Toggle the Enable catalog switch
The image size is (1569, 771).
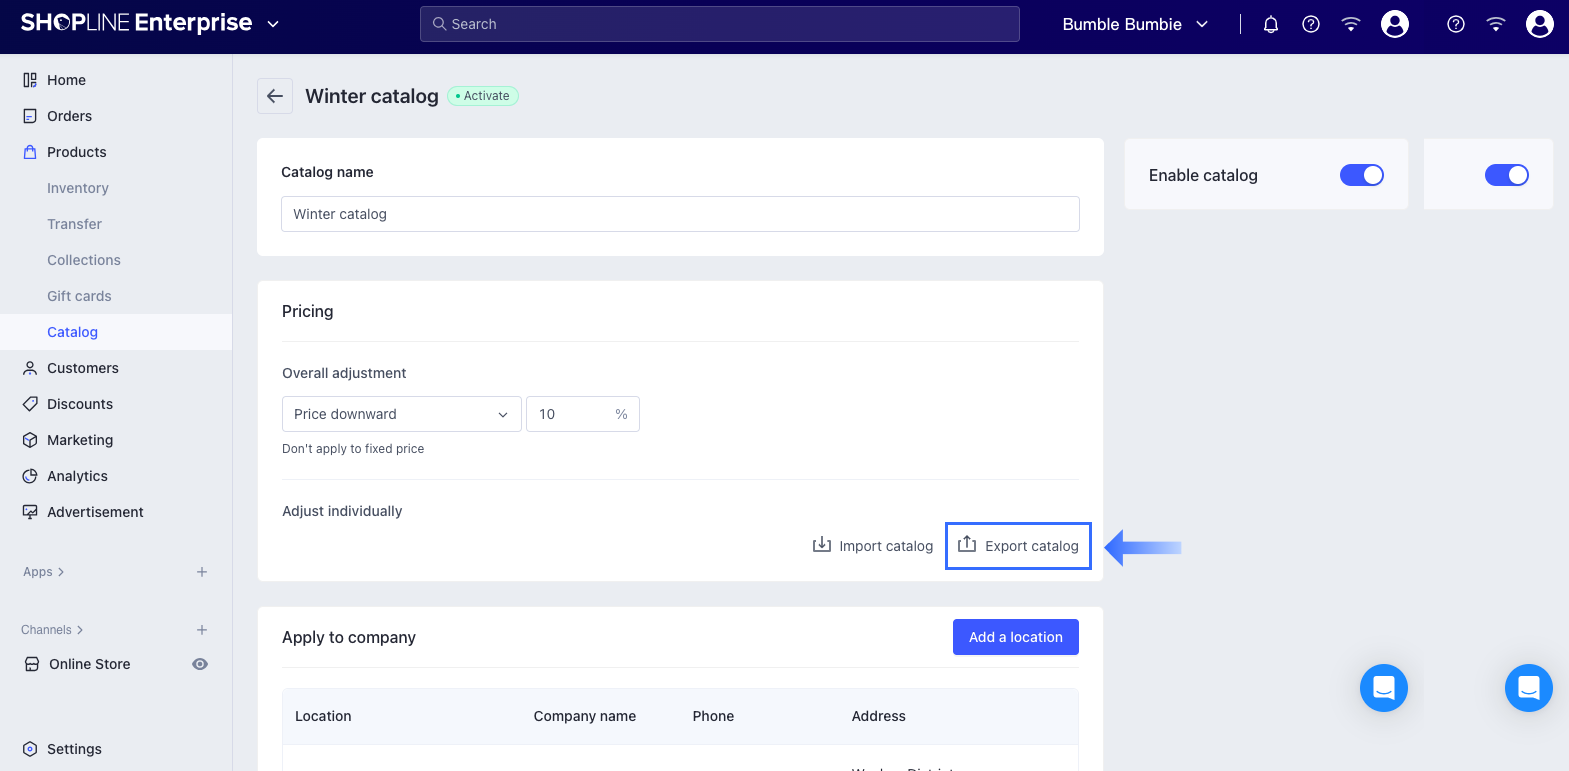(1361, 175)
